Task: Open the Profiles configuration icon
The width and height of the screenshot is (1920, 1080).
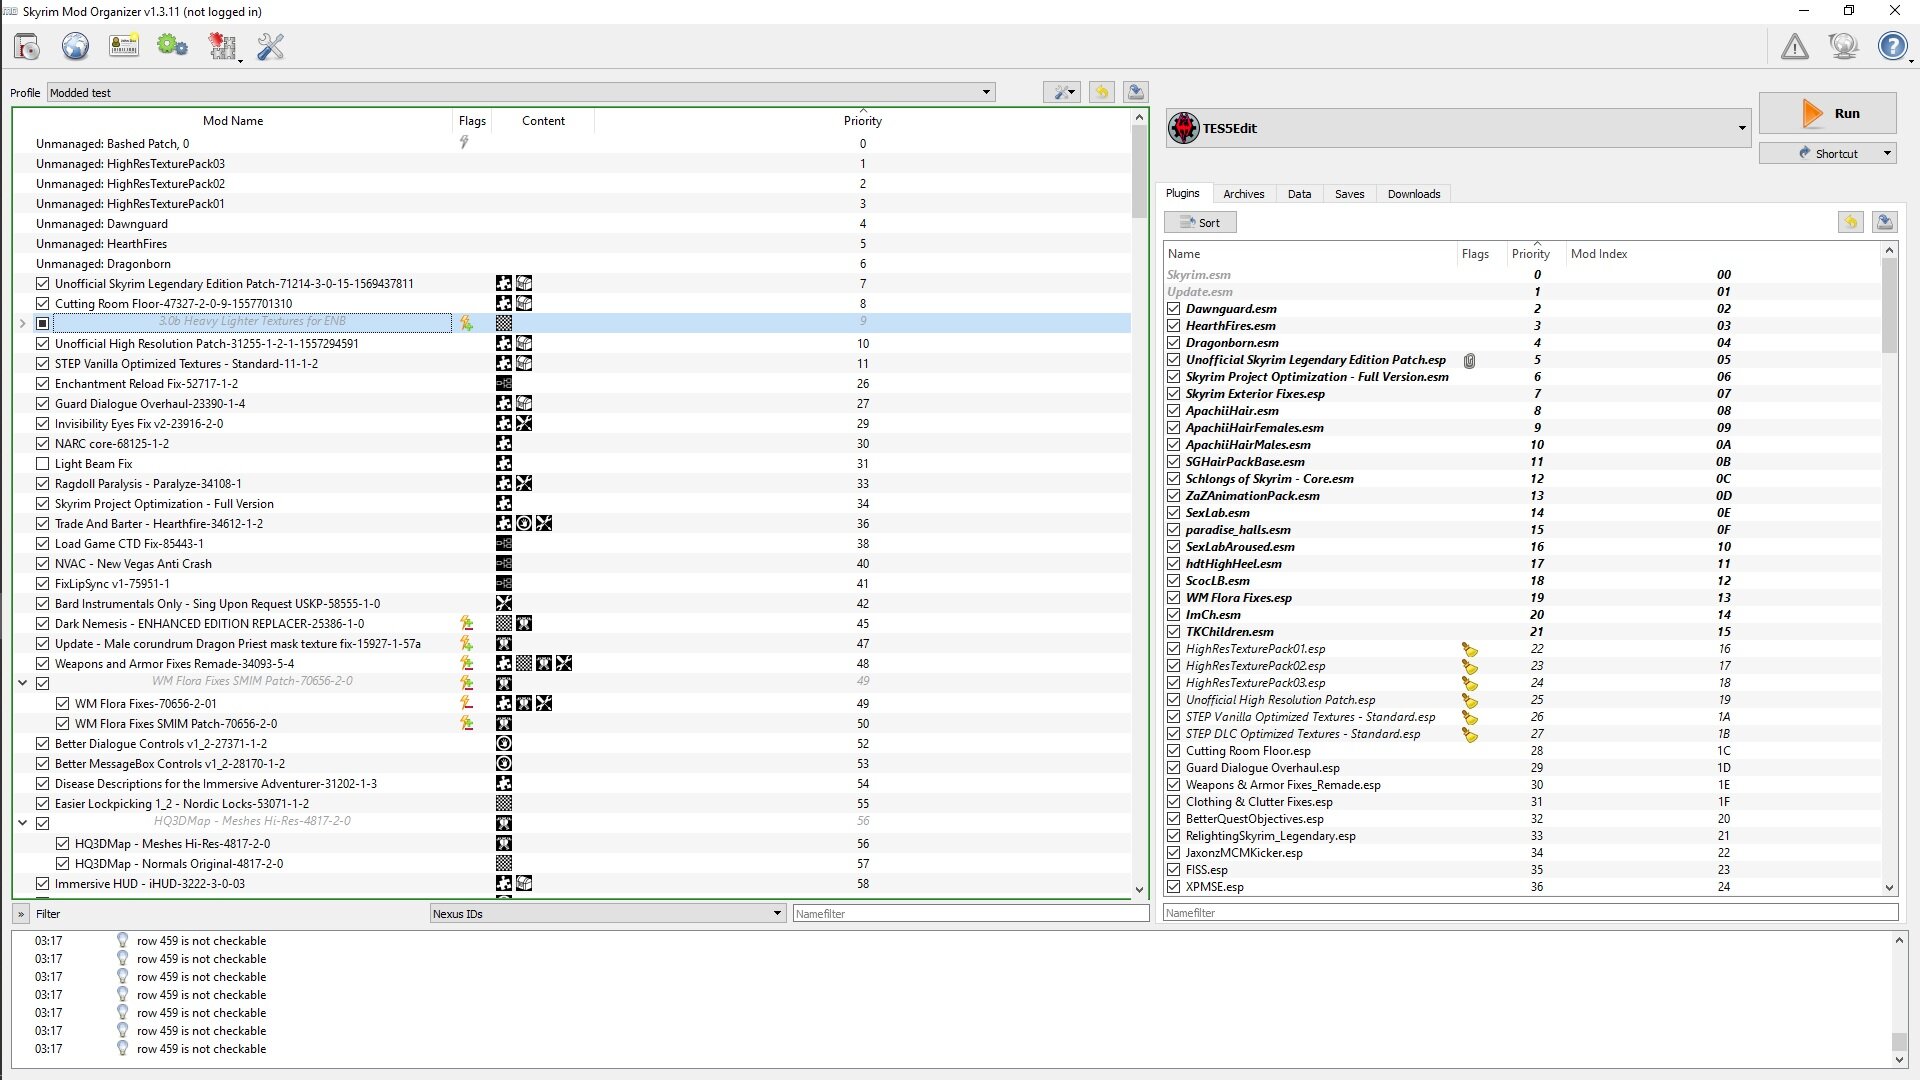Action: [124, 46]
